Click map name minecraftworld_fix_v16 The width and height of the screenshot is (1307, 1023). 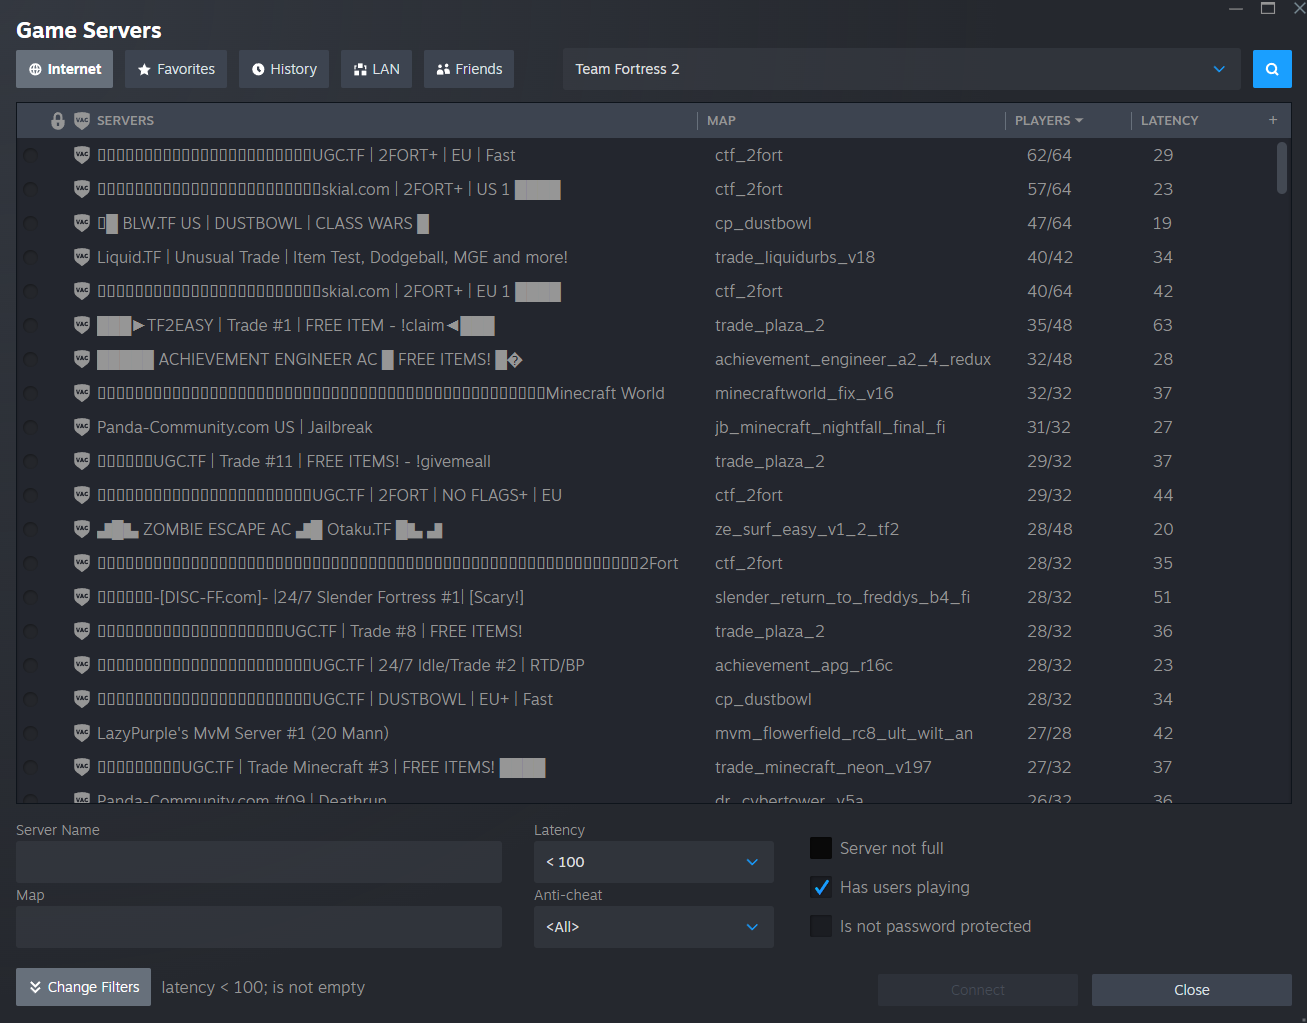point(804,393)
